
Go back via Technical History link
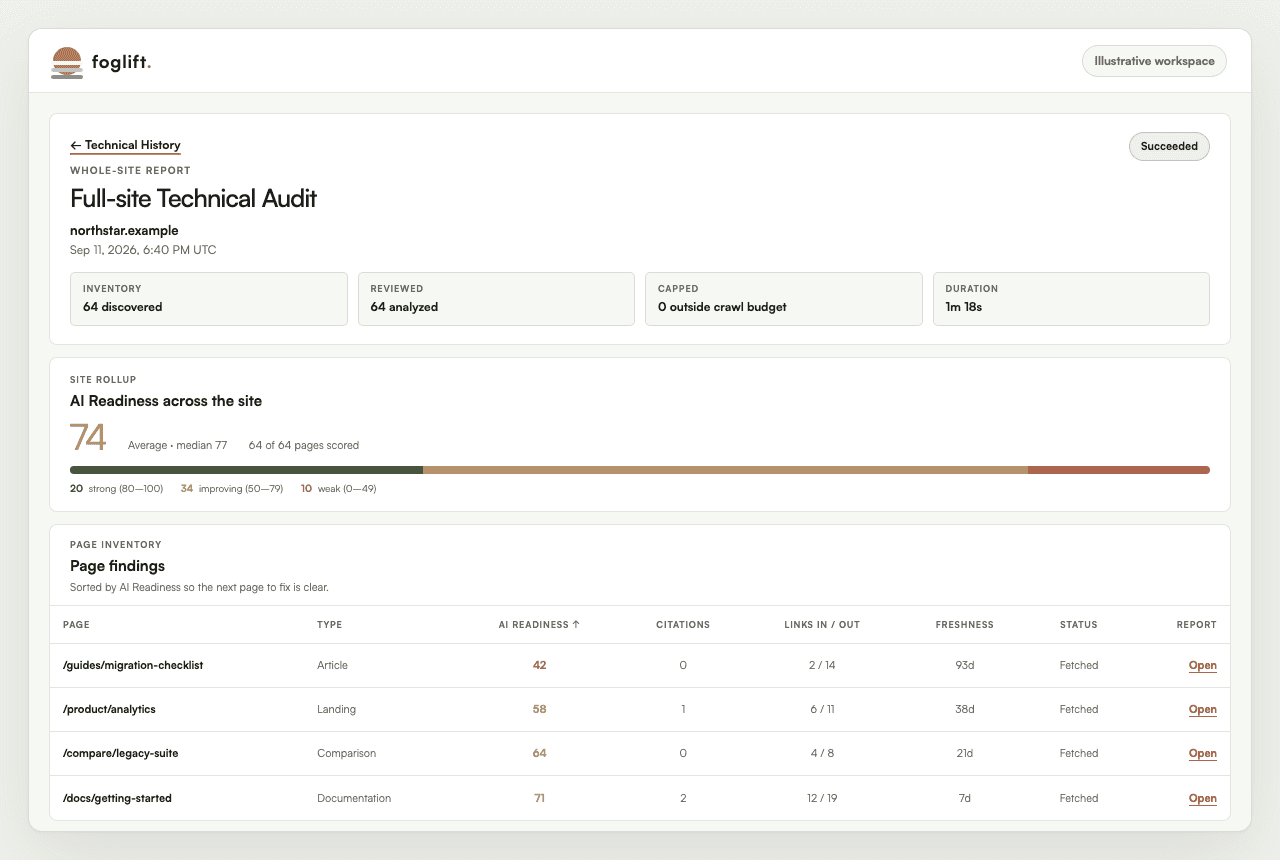pyautogui.click(x=125, y=145)
